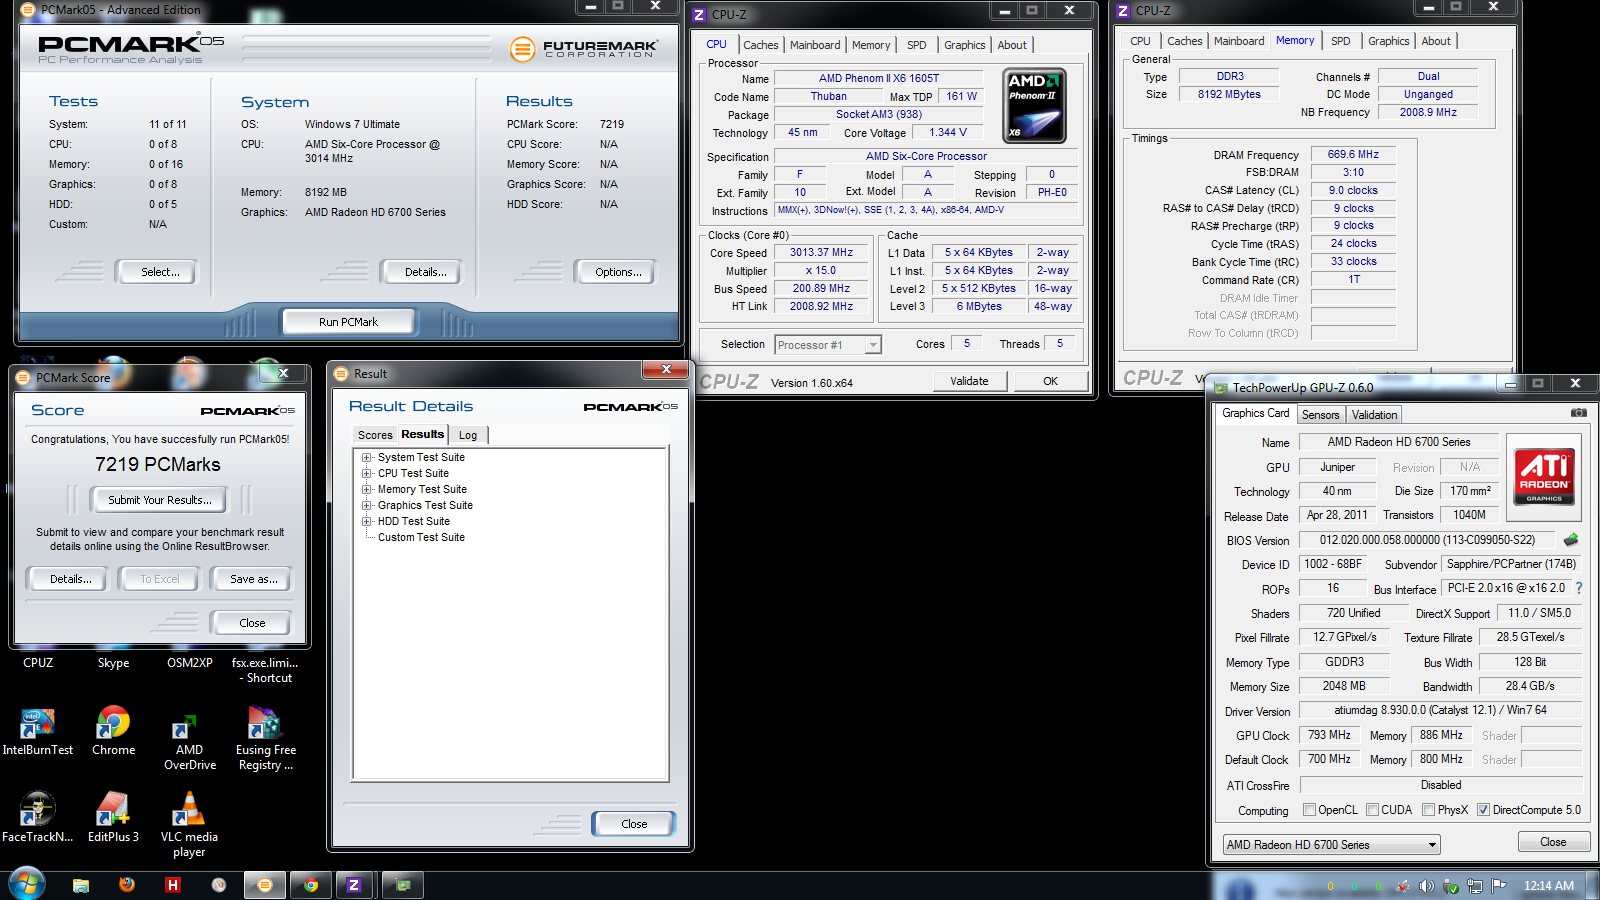Viewport: 1600px width, 900px height.
Task: Click Close in the Result Details window
Action: pyautogui.click(x=634, y=824)
